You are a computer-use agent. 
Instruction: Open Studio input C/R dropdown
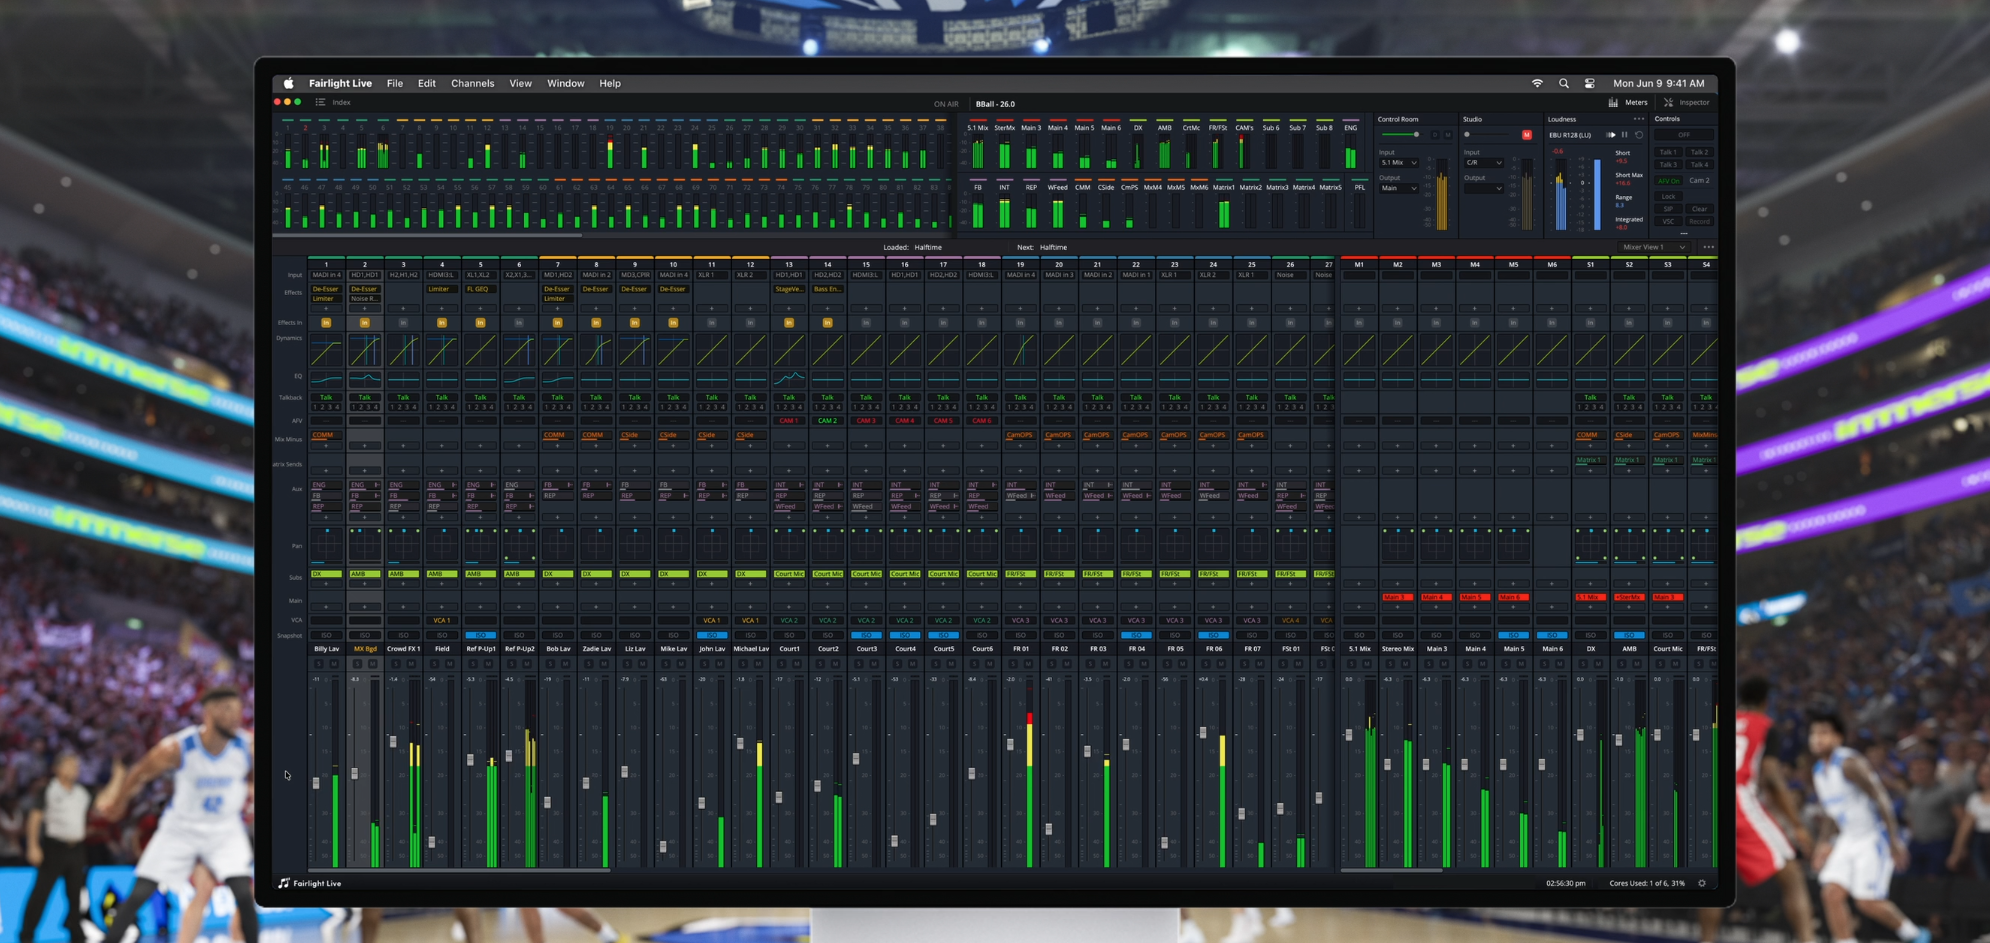pyautogui.click(x=1484, y=163)
